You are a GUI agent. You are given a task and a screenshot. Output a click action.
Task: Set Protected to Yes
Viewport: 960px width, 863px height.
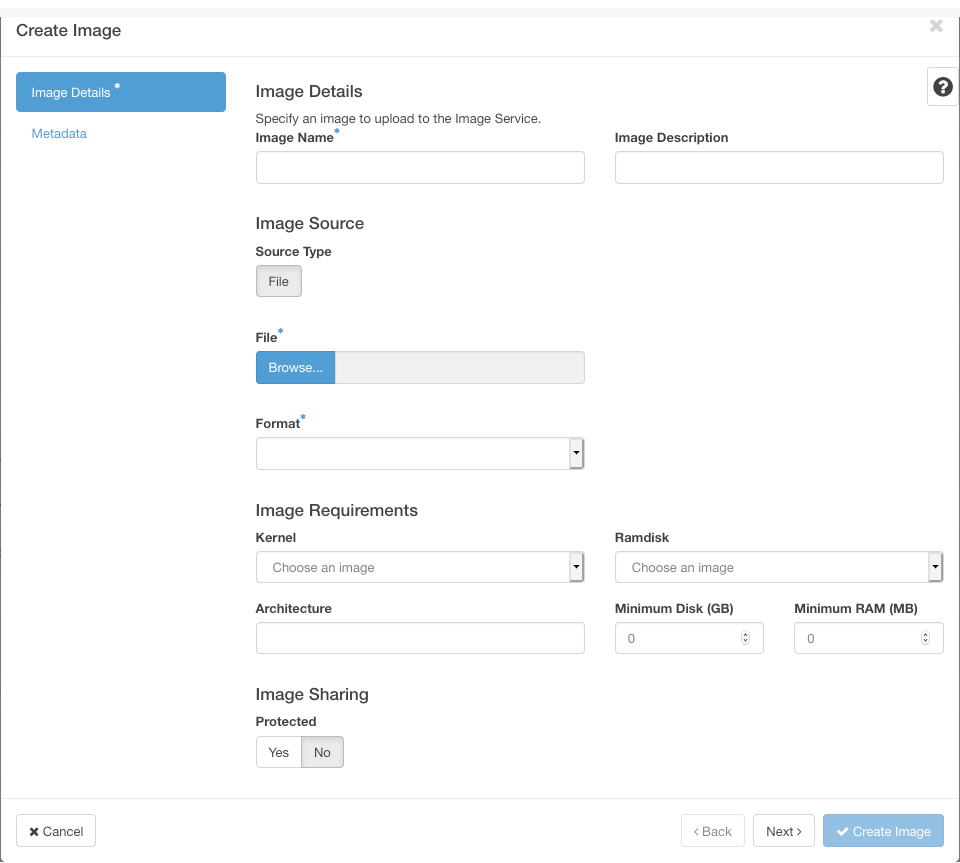coord(279,752)
